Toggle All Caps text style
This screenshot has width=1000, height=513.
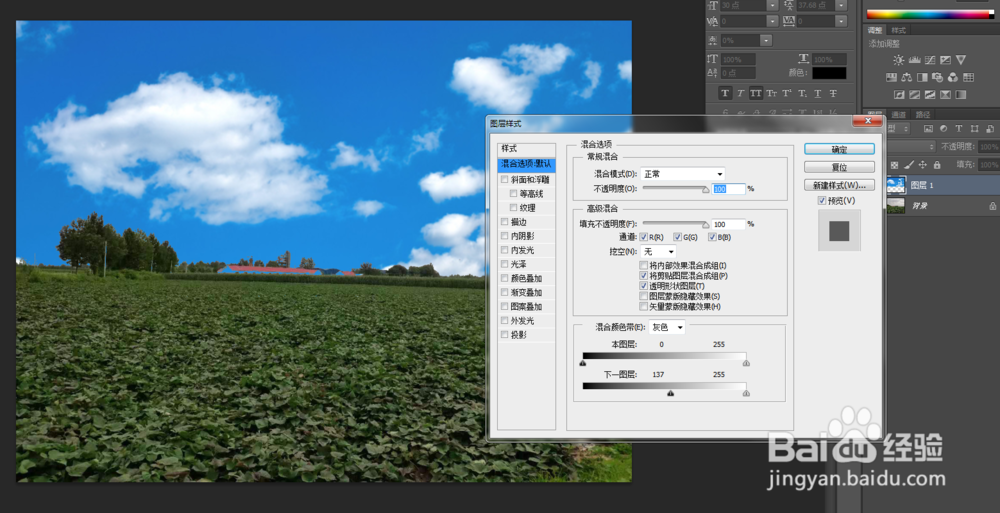click(x=756, y=93)
